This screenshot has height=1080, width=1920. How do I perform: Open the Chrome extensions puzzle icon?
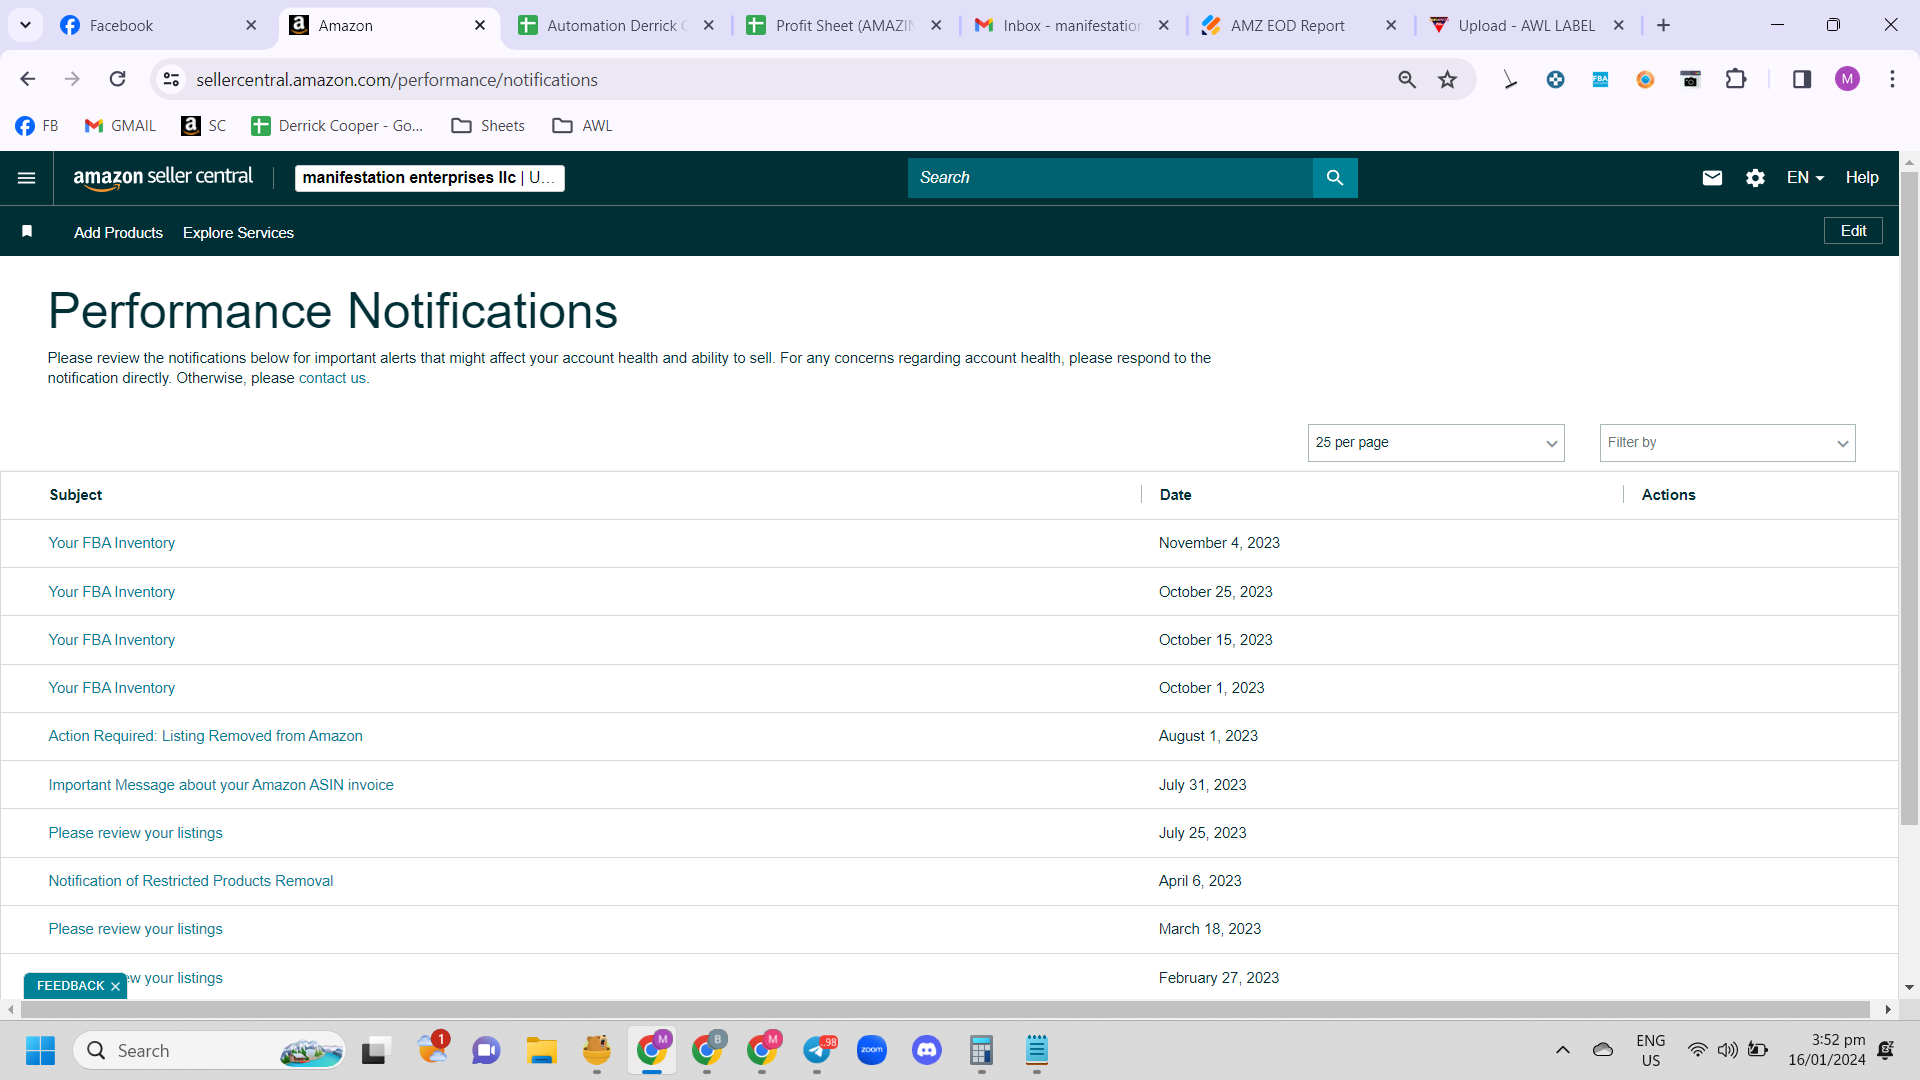pyautogui.click(x=1736, y=79)
